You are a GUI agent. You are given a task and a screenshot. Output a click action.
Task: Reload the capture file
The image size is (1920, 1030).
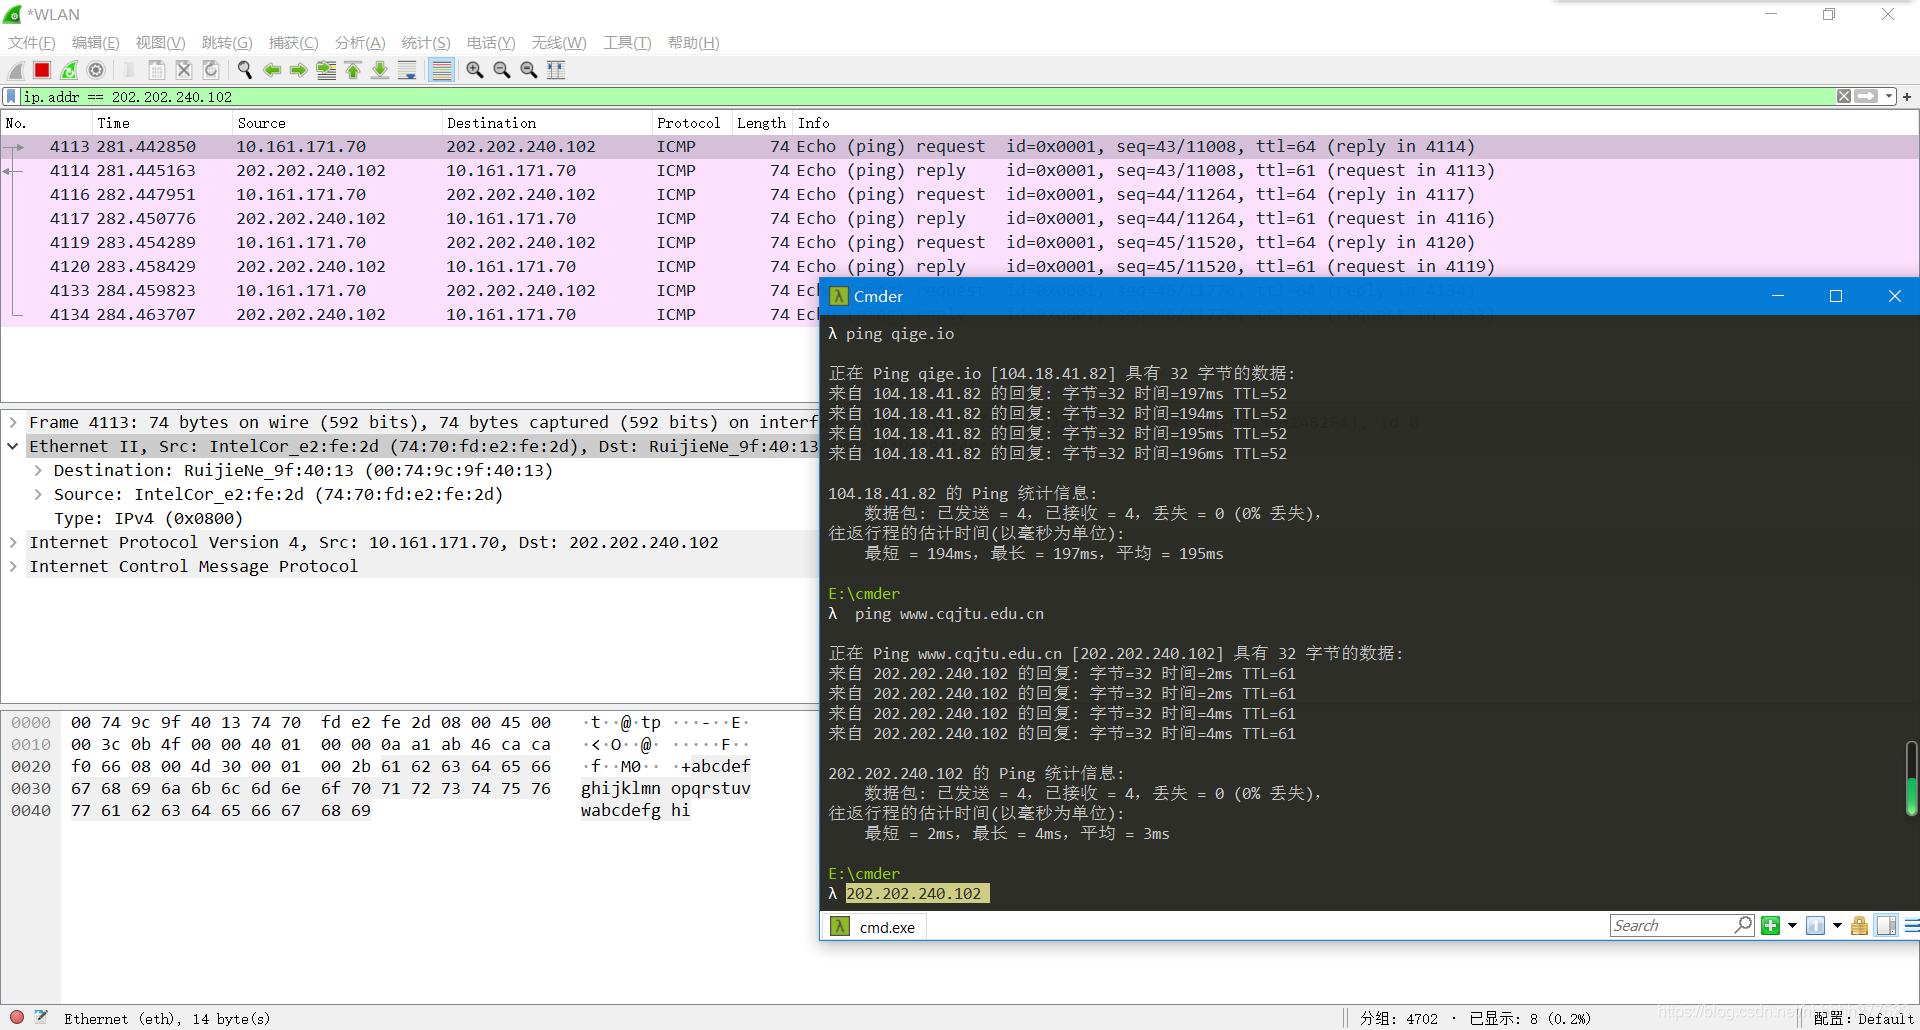click(x=211, y=70)
